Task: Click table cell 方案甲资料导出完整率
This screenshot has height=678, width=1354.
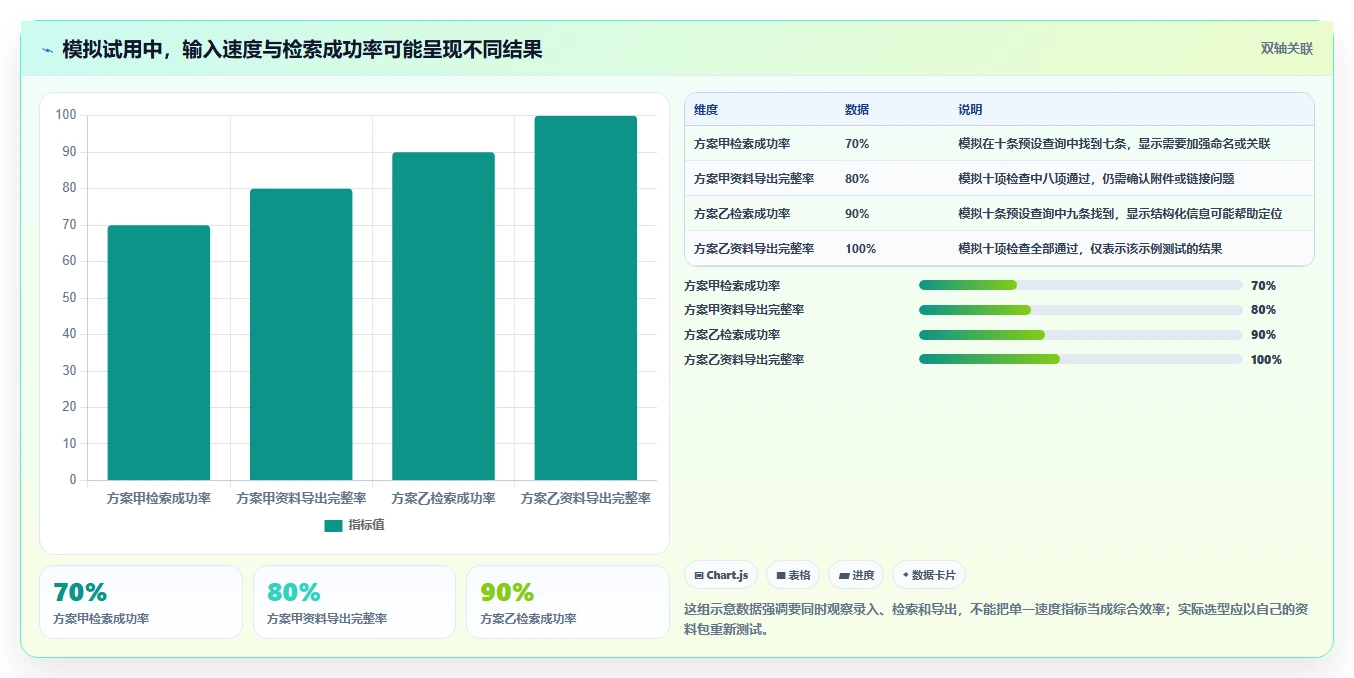Action: pos(754,179)
